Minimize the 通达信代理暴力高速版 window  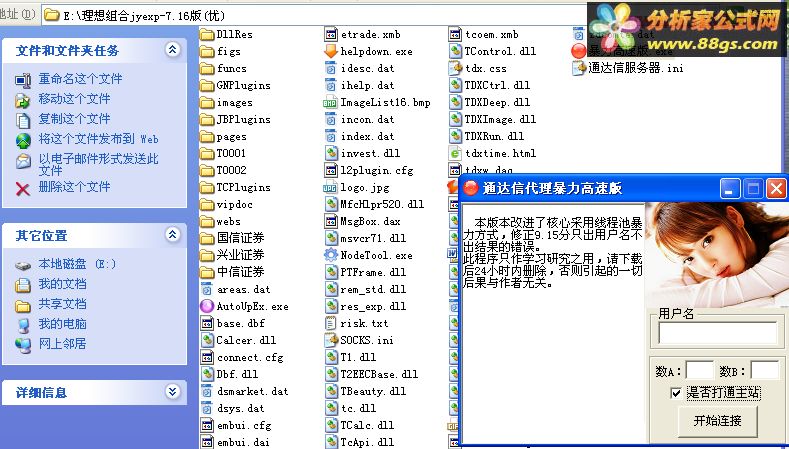tap(730, 189)
